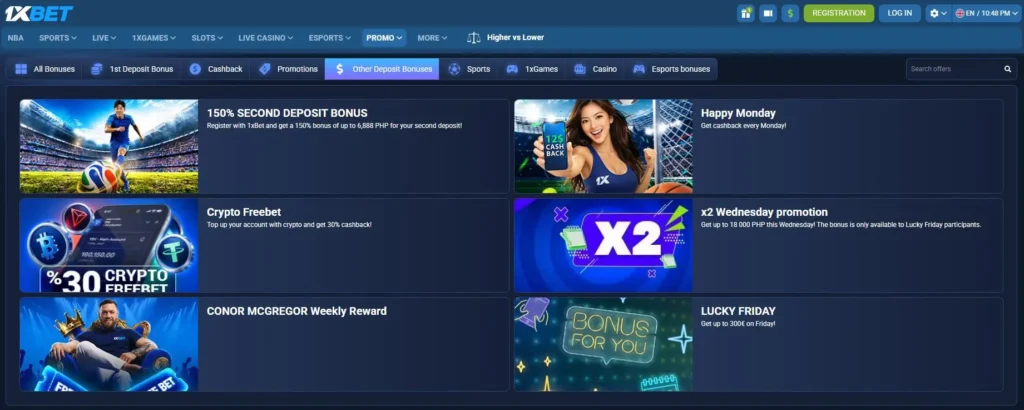Viewport: 1024px width, 410px height.
Task: Expand the 1XGames dropdown menu
Action: pyautogui.click(x=154, y=38)
